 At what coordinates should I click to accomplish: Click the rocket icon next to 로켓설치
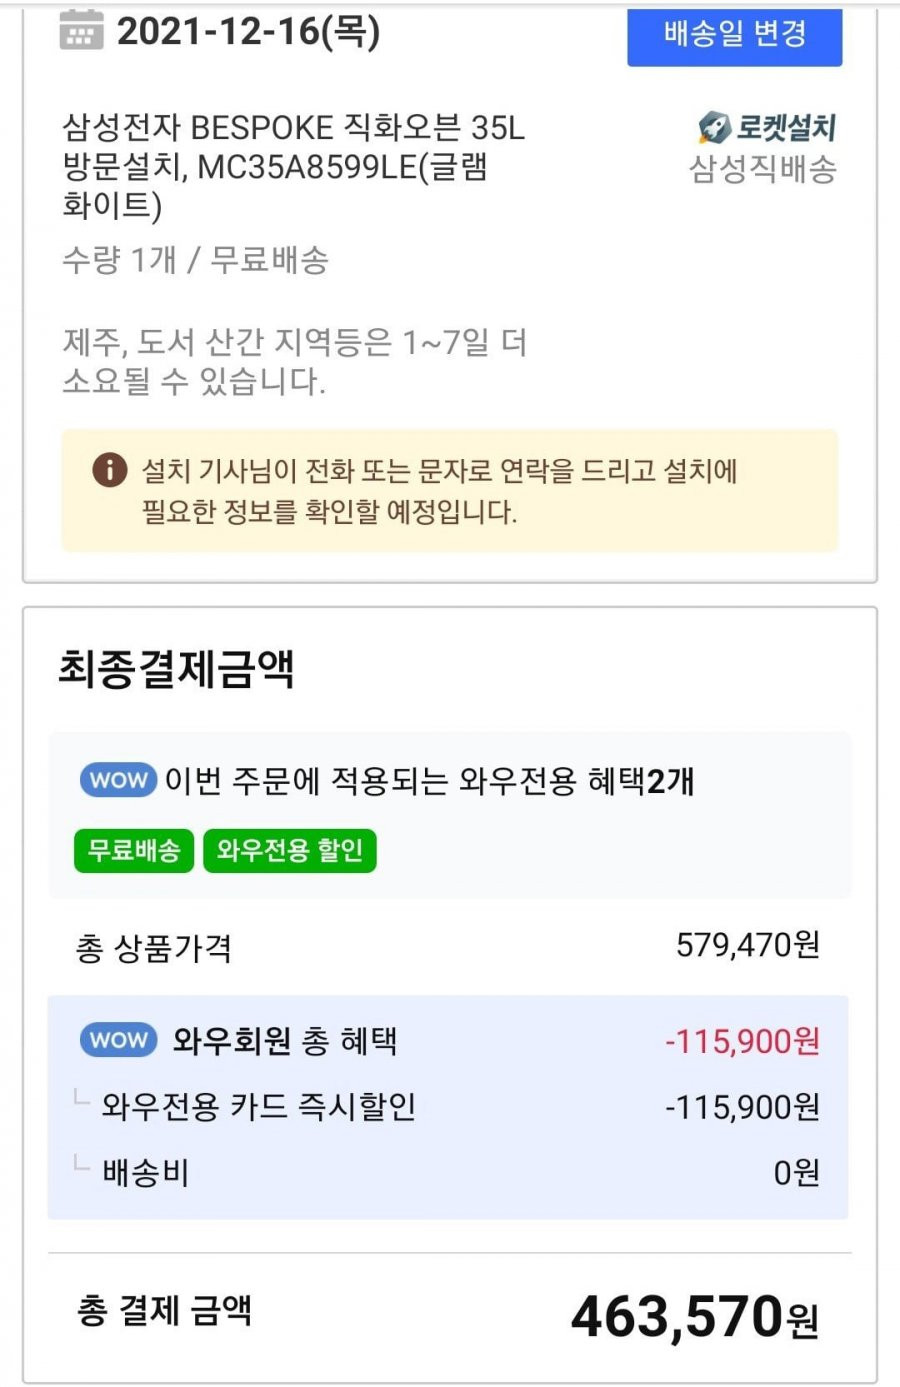[x=714, y=127]
